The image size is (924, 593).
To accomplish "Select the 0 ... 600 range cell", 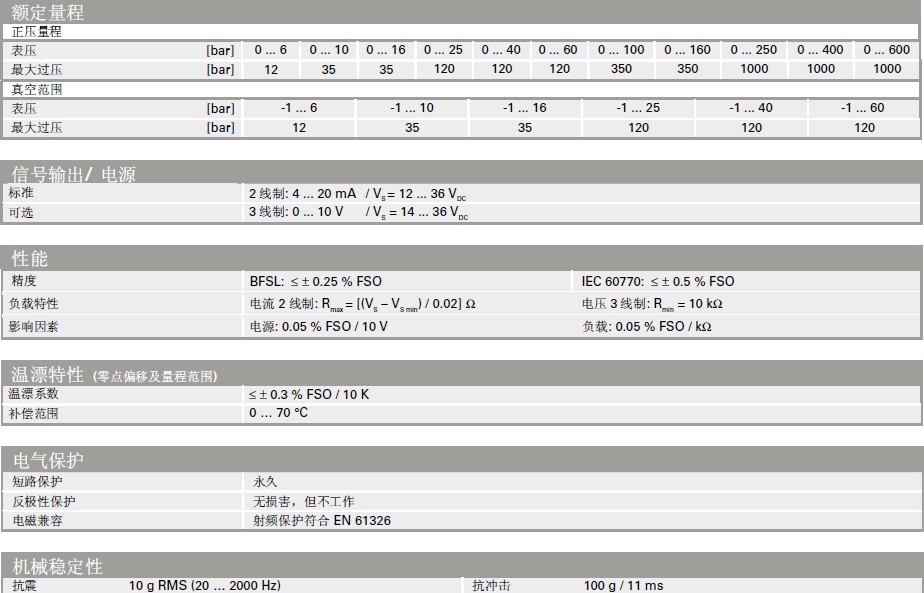I will coord(887,50).
